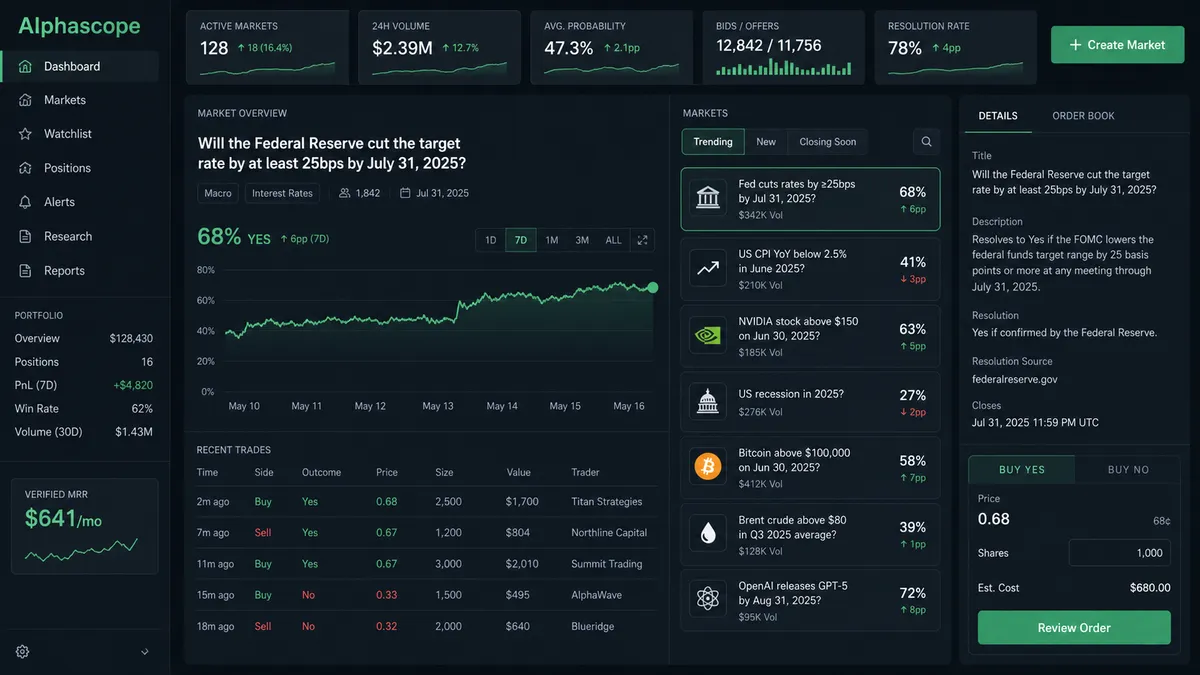Click the PnL (7D) +$4,820 row
Image resolution: width=1200 pixels, height=675 pixels.
[84, 385]
